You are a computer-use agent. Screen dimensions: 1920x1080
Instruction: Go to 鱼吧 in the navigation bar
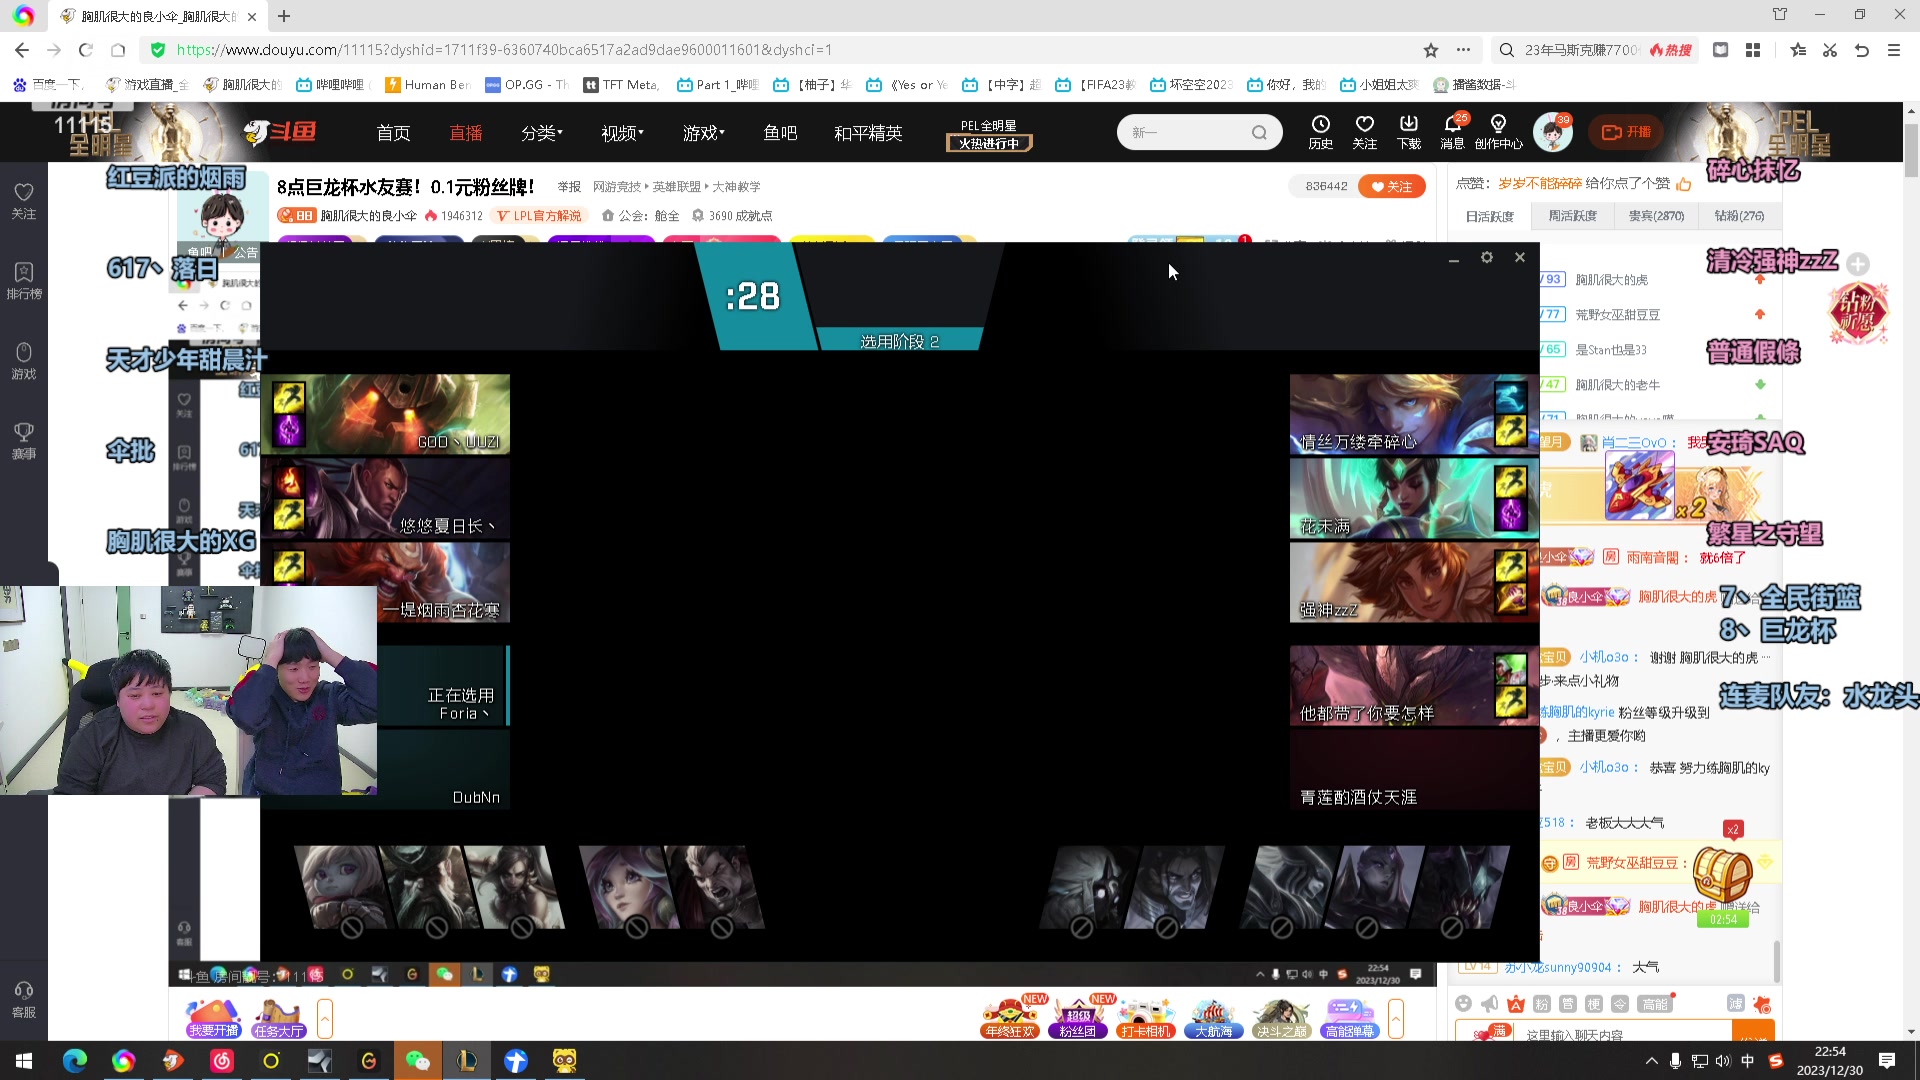point(780,133)
